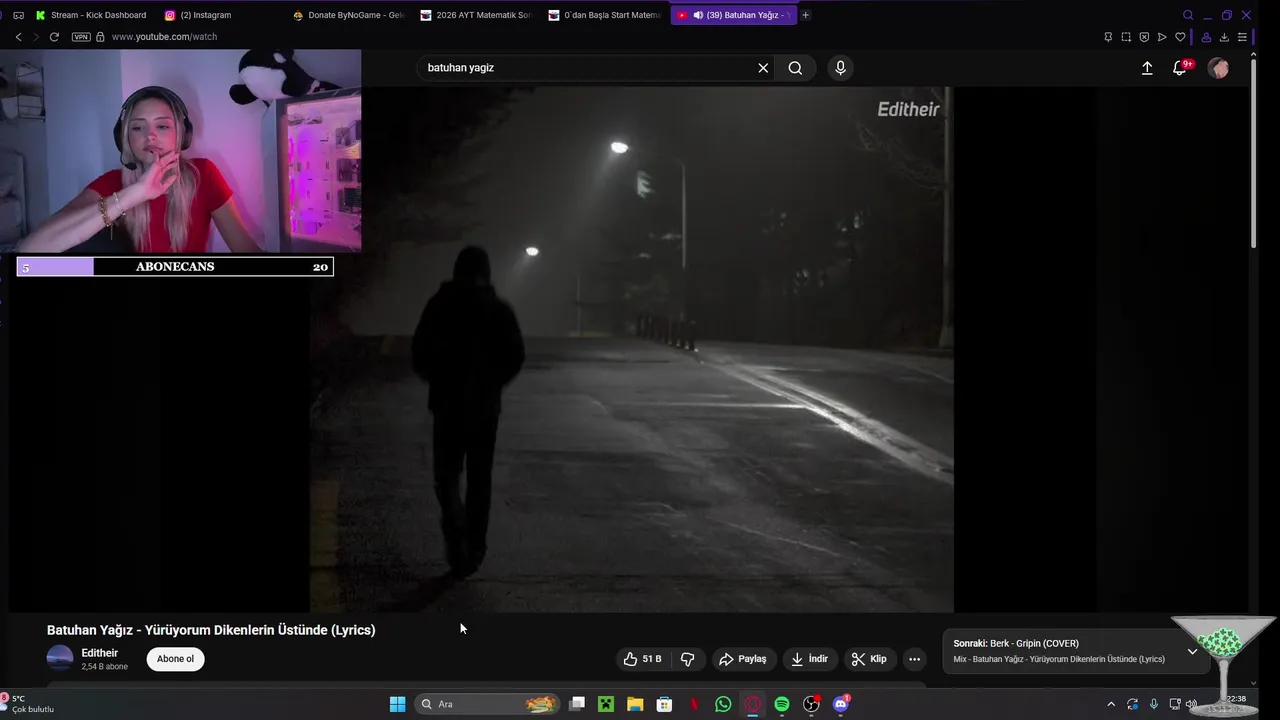
Task: Click the tray microphone icon
Action: 1154,704
